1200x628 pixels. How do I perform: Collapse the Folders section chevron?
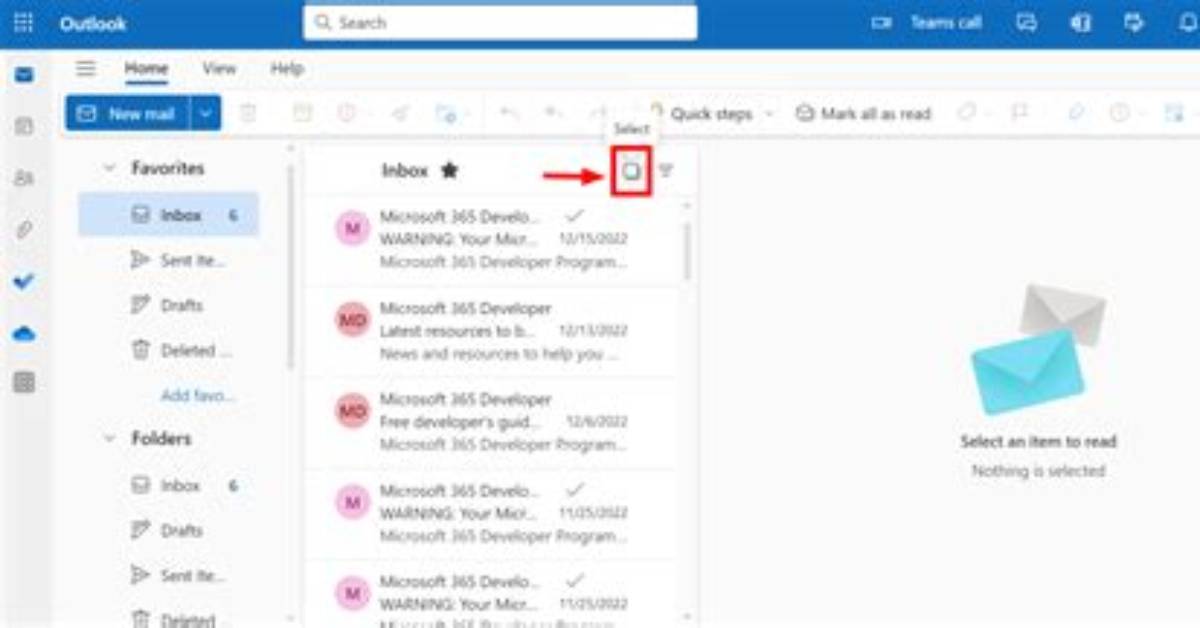(109, 439)
